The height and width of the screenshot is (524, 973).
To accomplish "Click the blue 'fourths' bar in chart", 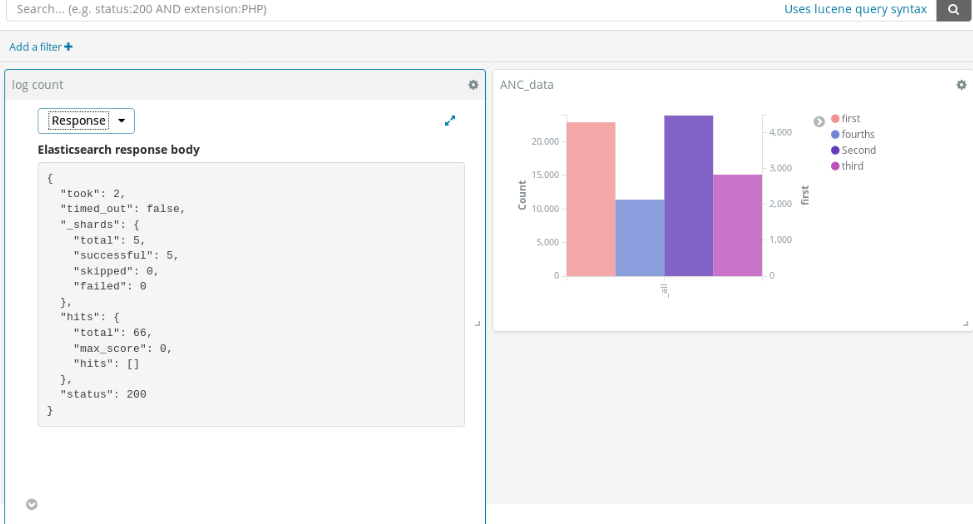I will pos(639,238).
